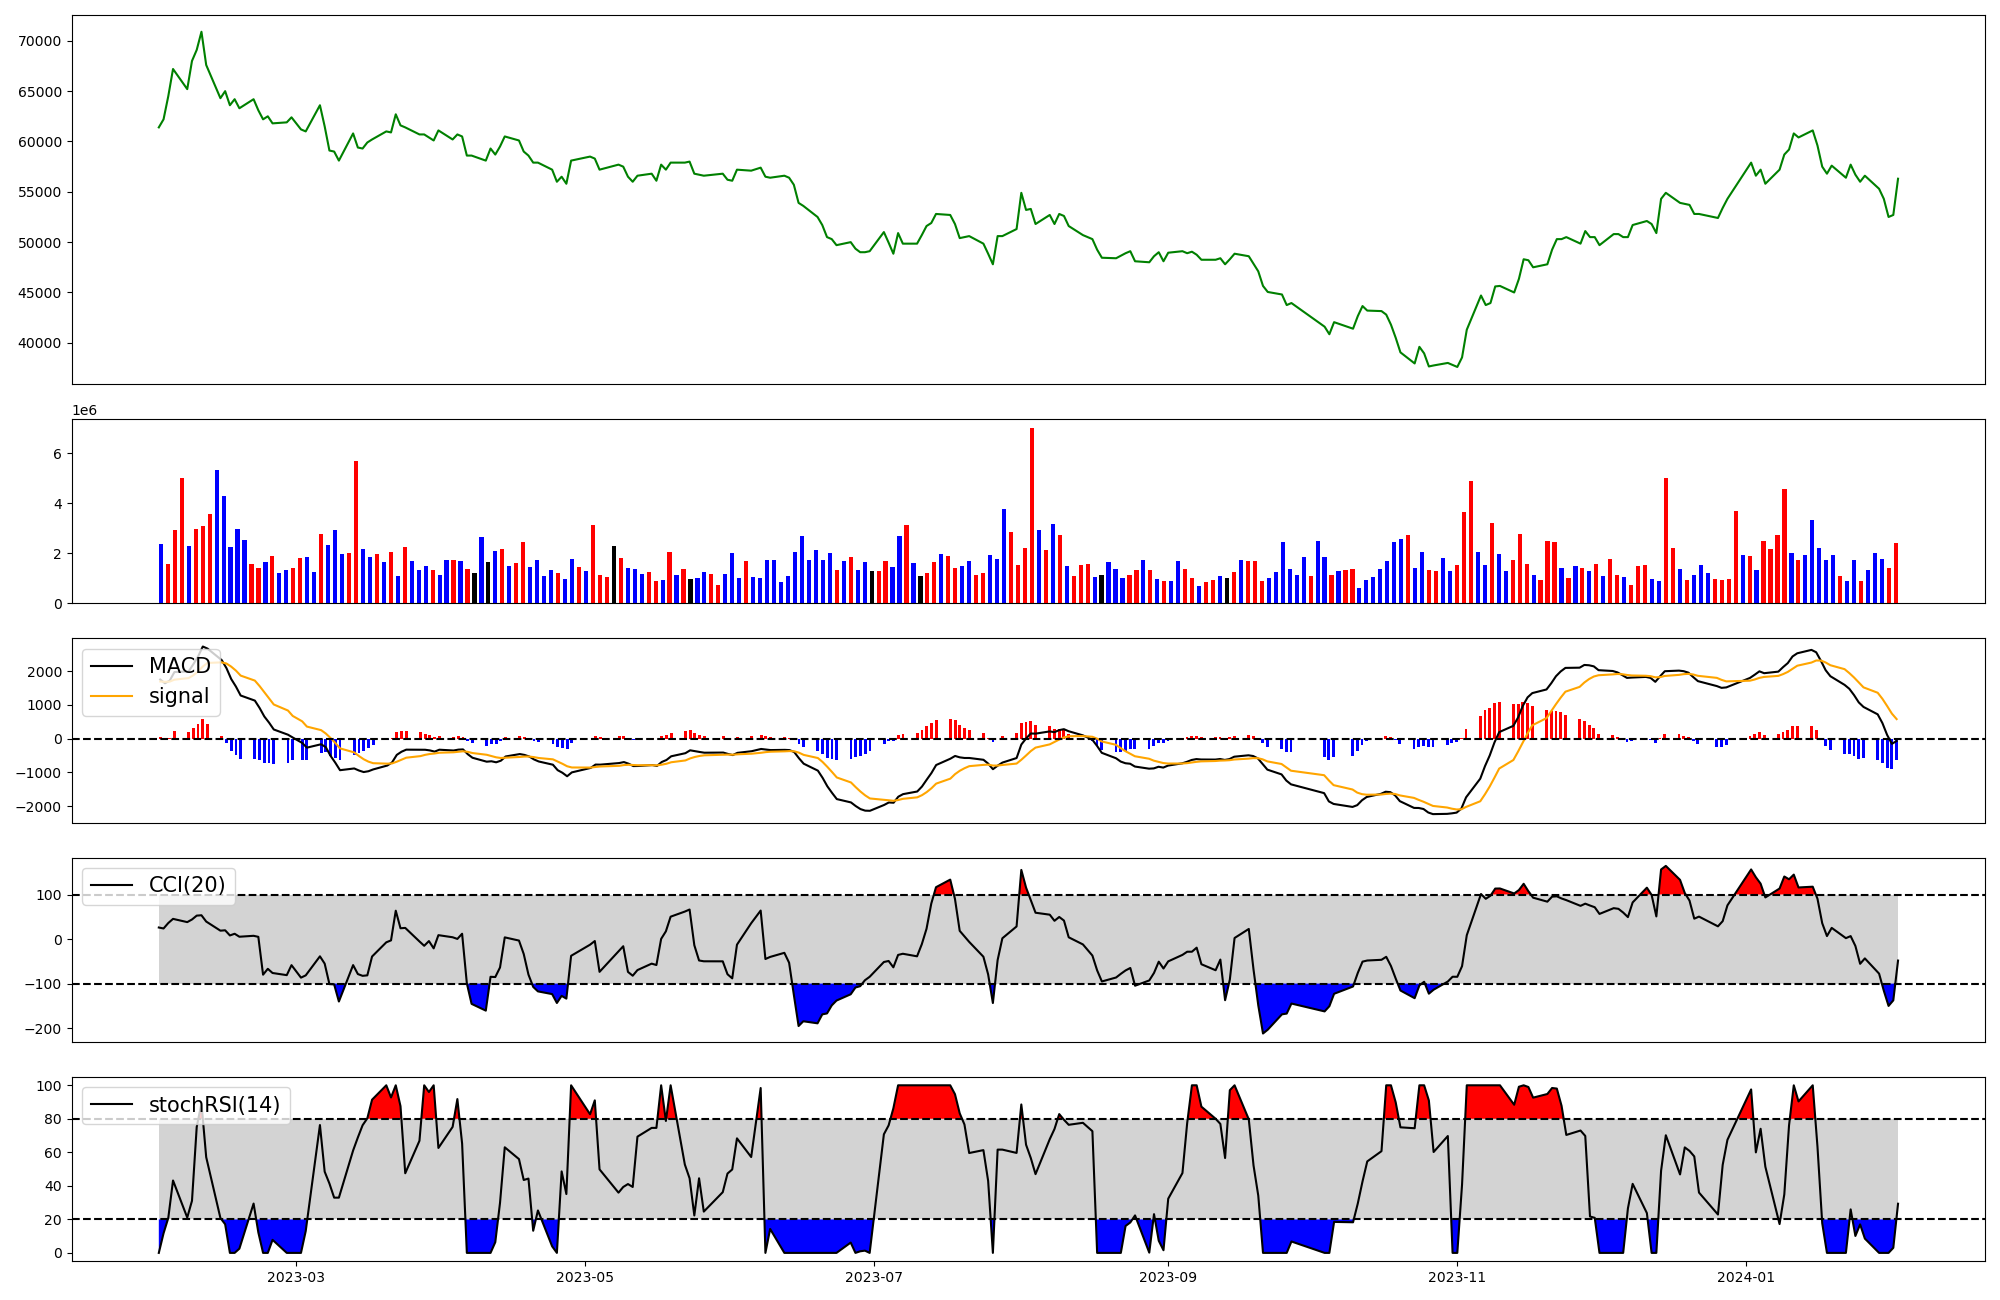Viewport: 2000px width, 1300px height.
Task: Click the tallest red volume bar
Action: coord(1032,515)
